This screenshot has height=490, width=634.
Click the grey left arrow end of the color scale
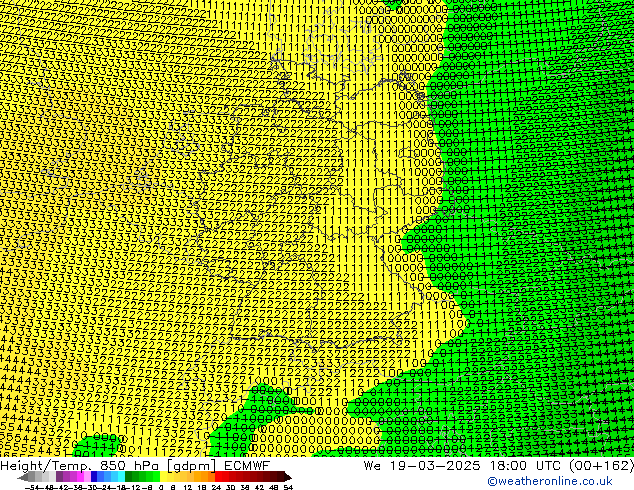(x=22, y=477)
